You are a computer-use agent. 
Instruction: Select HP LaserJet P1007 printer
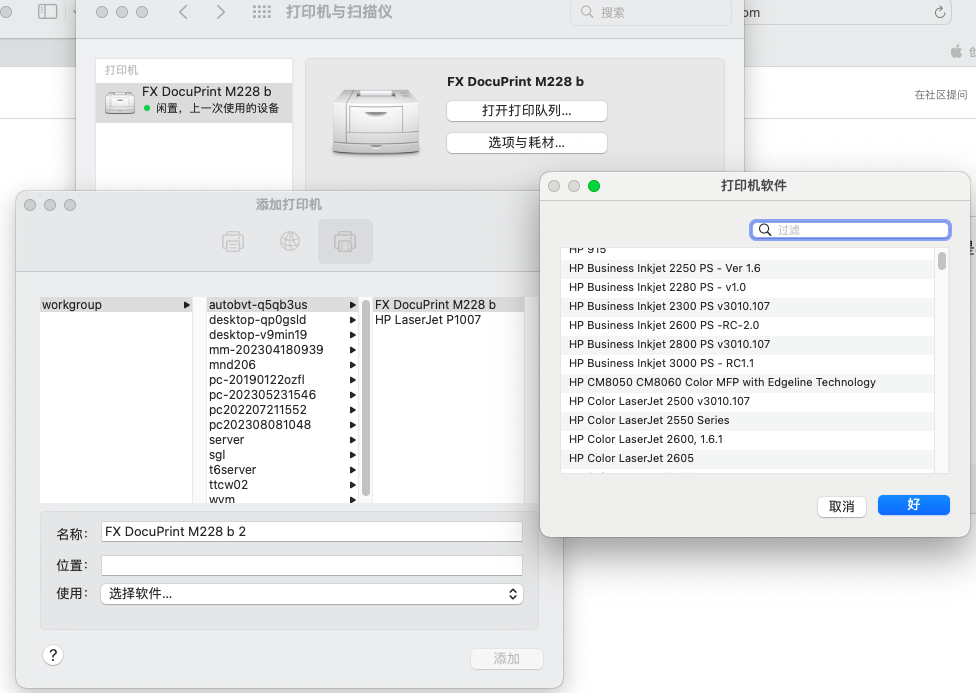(428, 320)
